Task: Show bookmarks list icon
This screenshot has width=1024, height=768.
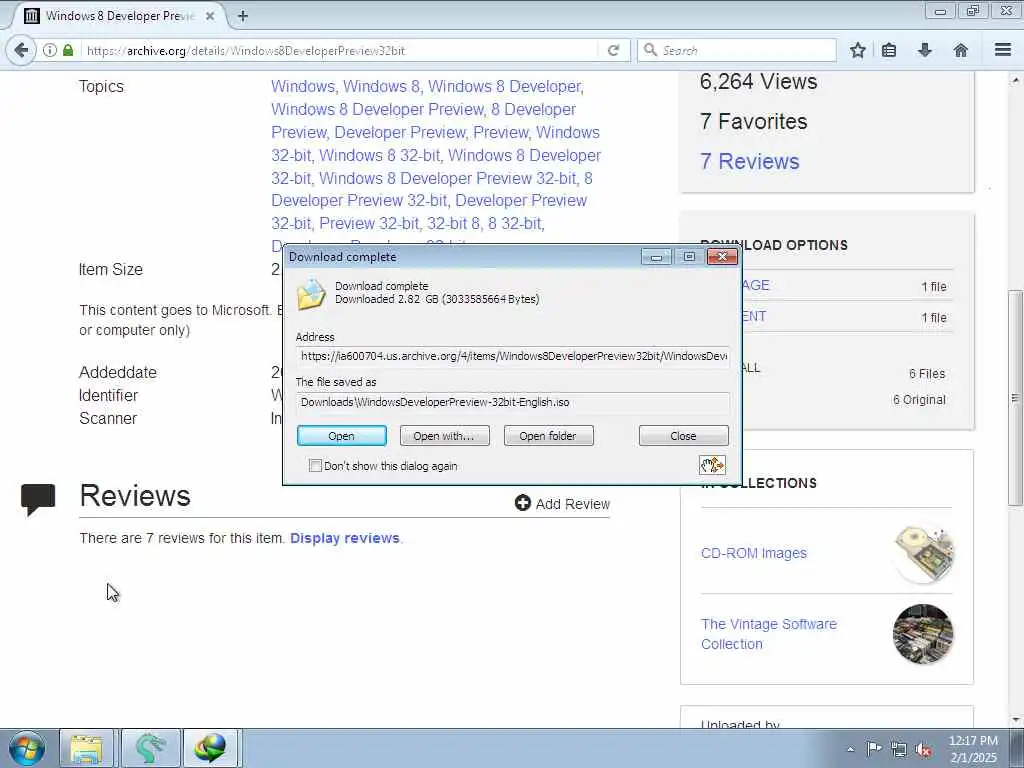Action: click(889, 50)
